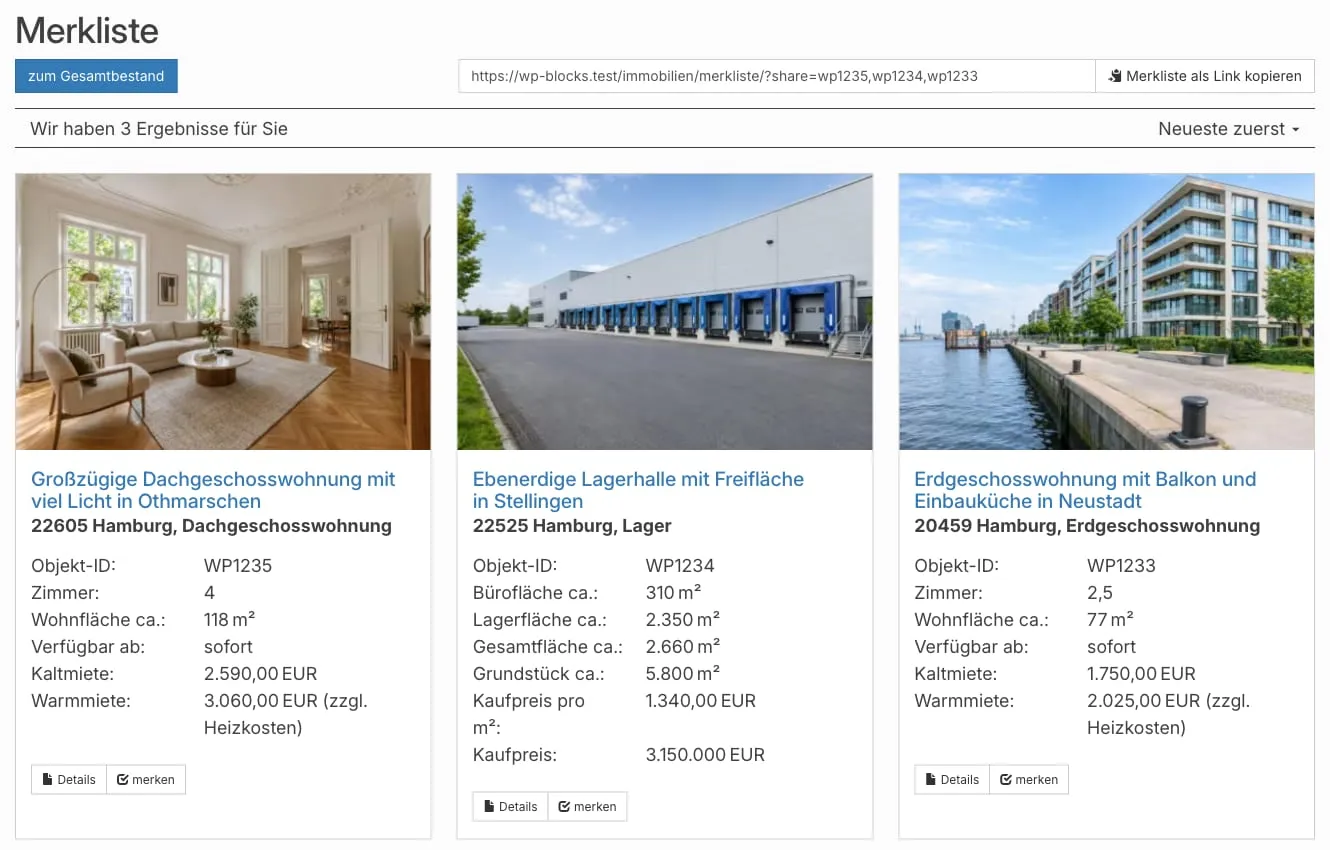Click the Merkliste page heading
The image size is (1330, 850).
pos(87,30)
